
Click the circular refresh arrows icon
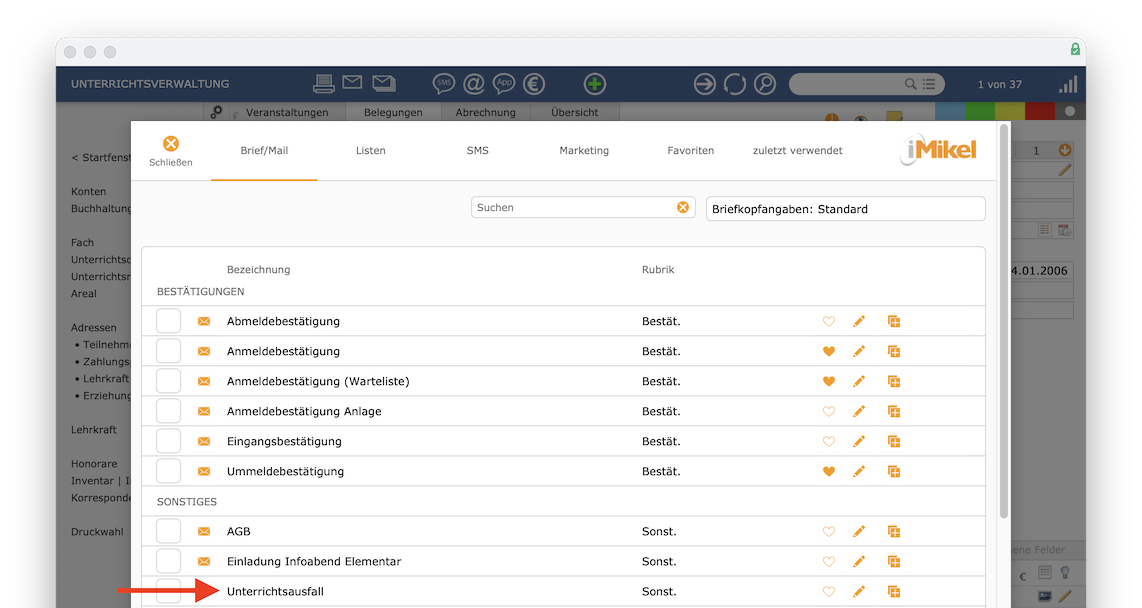(735, 84)
